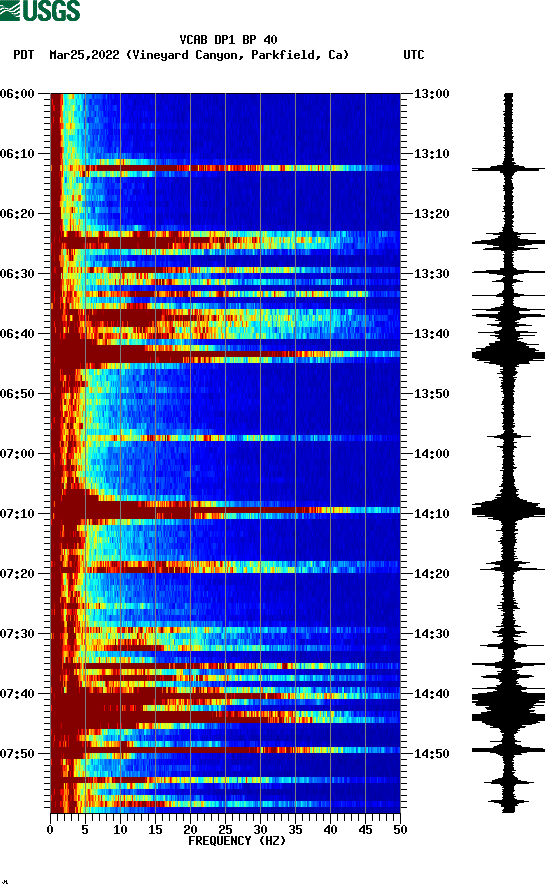Click the '07:40' PDT time label
The image size is (552, 893).
pyautogui.click(x=17, y=694)
